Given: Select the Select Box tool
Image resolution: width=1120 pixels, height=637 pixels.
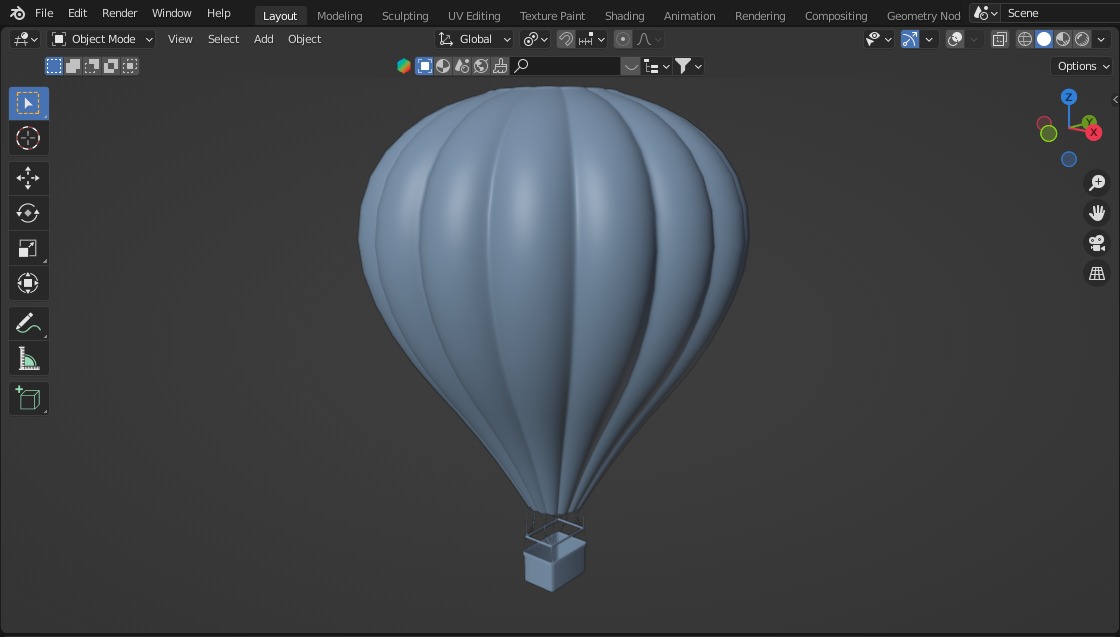Looking at the screenshot, I should click(x=29, y=104).
